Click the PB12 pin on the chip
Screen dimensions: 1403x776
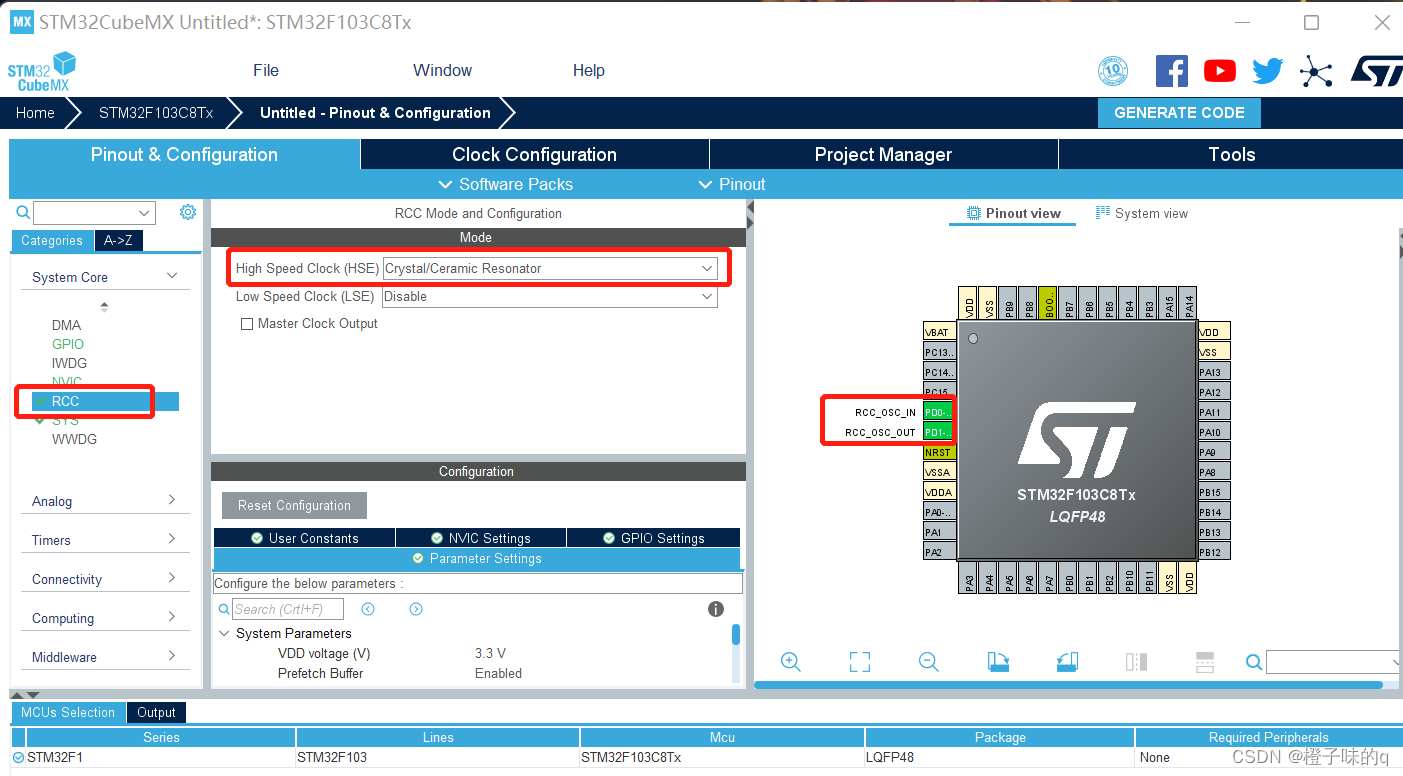click(1213, 552)
